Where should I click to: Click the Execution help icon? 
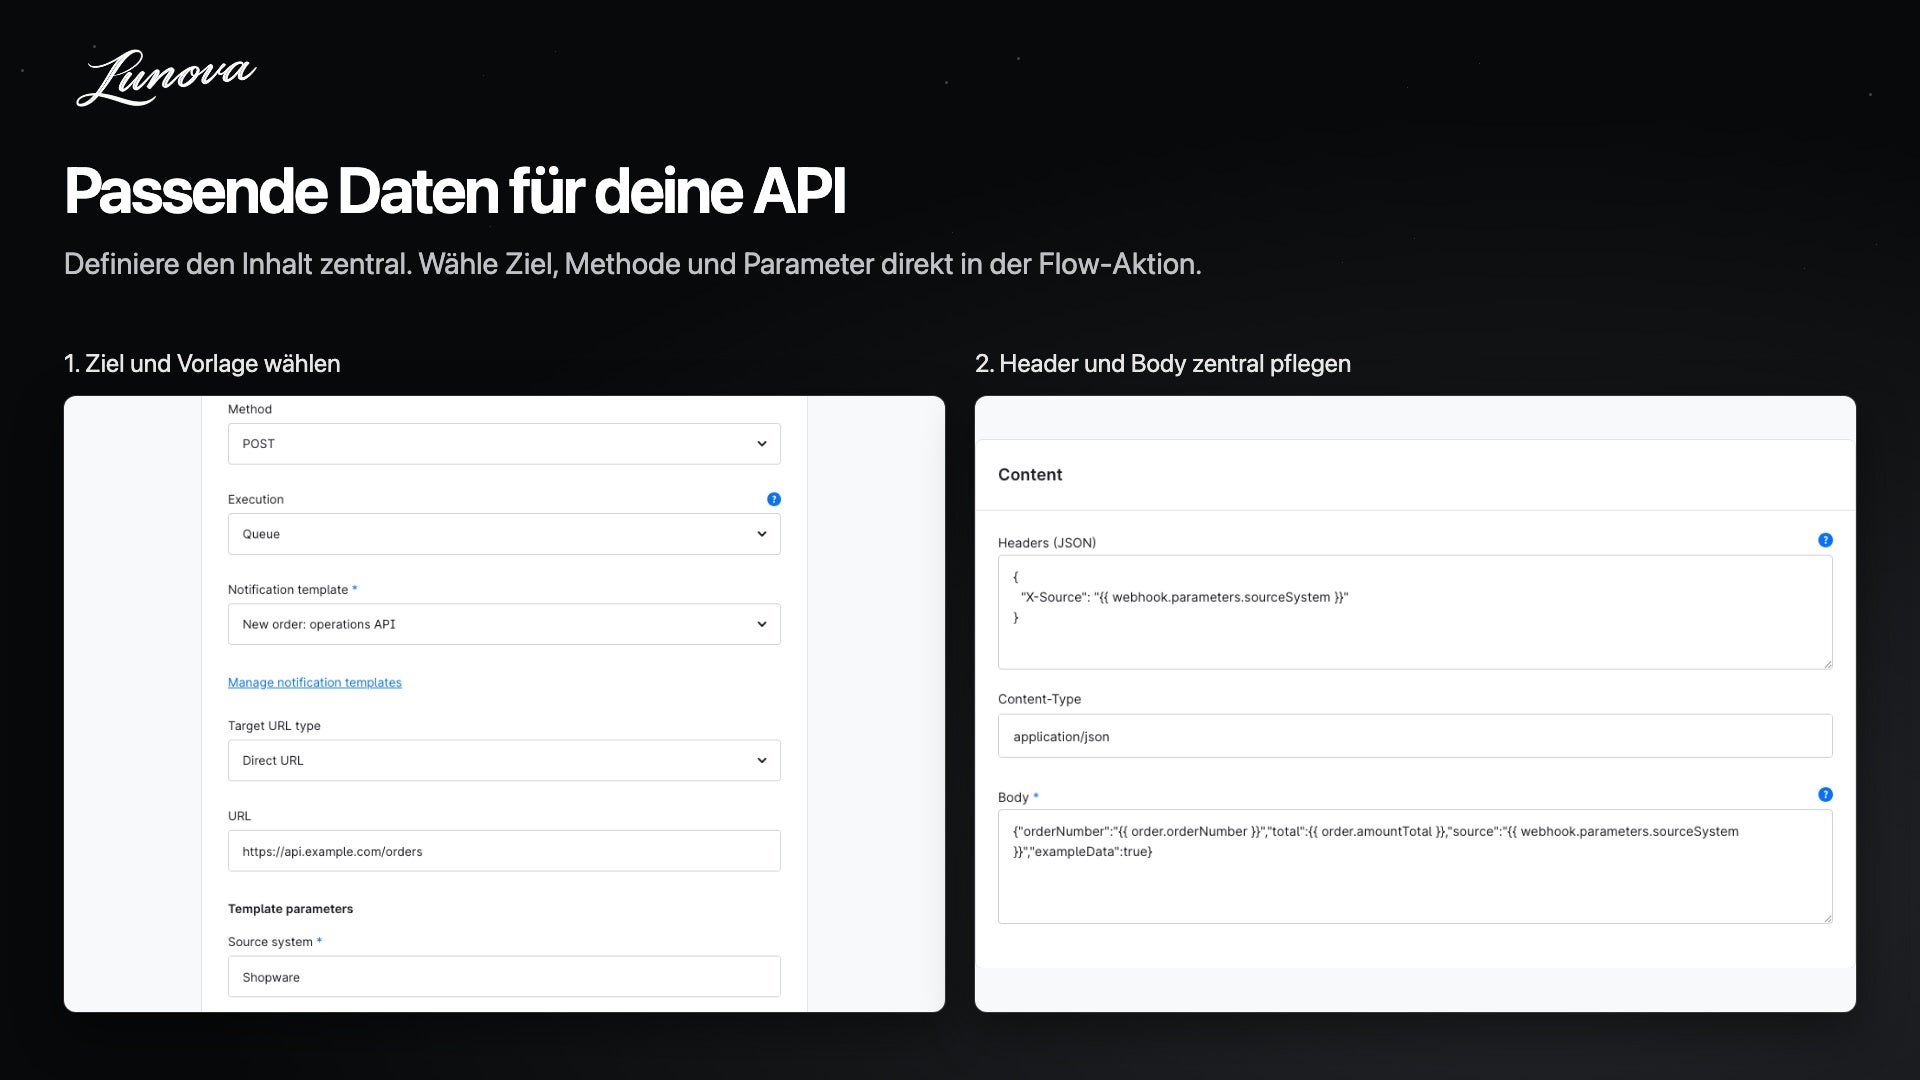[774, 499]
